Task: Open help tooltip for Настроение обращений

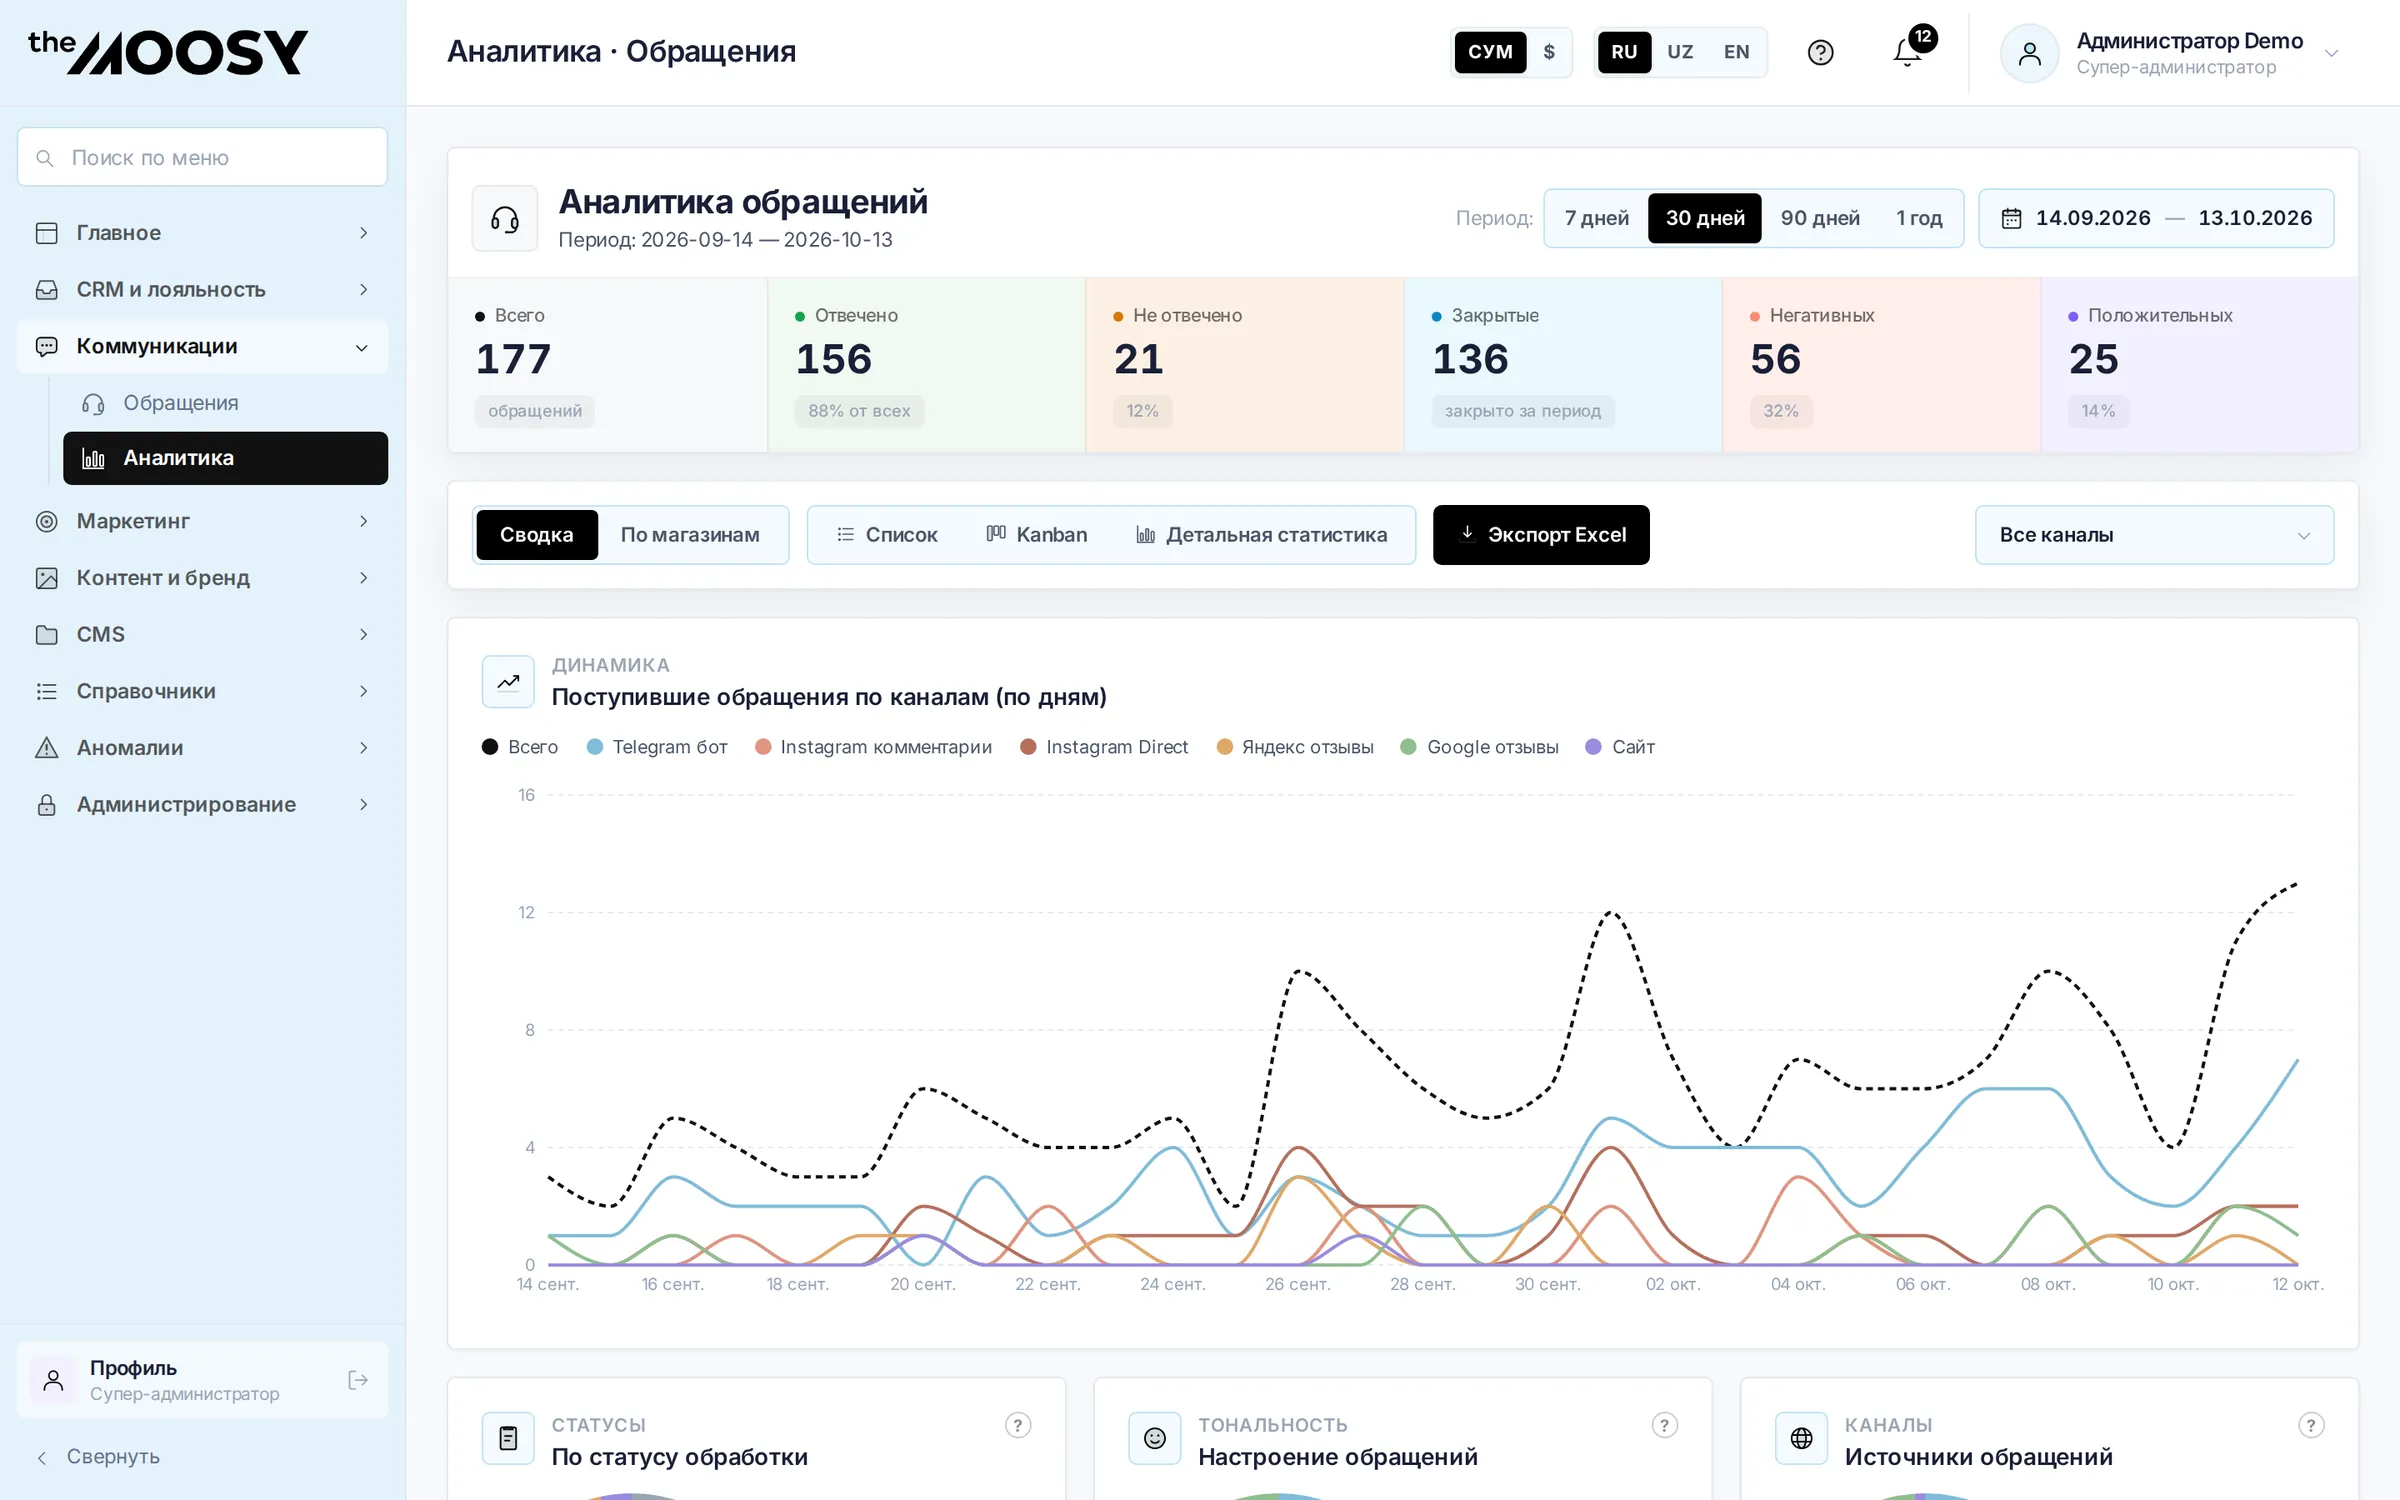Action: pos(1664,1425)
